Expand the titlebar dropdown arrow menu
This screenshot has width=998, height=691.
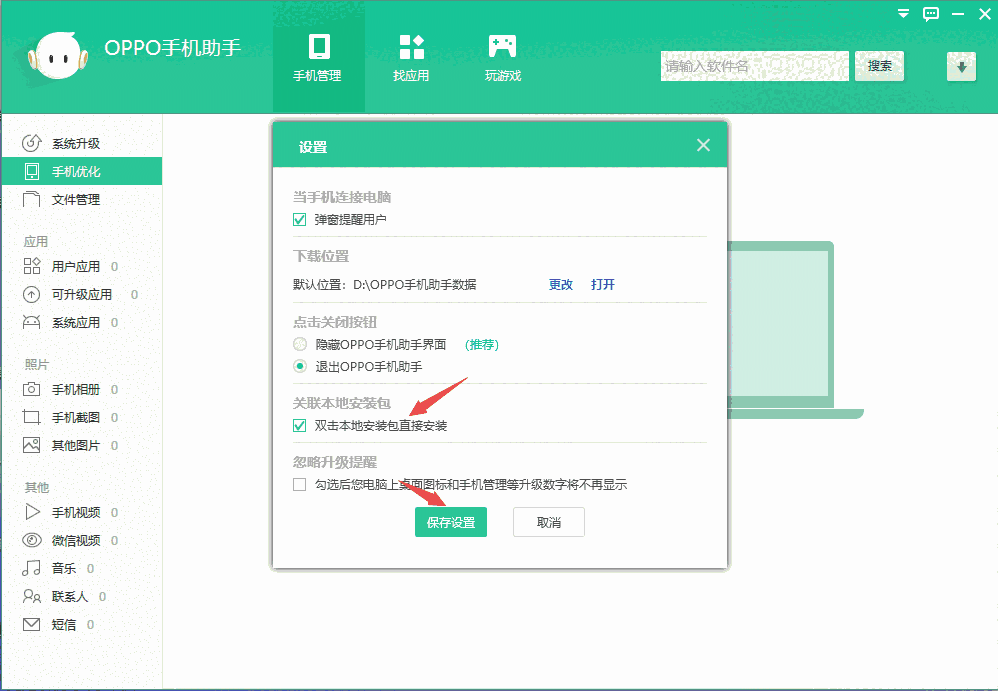coord(902,14)
